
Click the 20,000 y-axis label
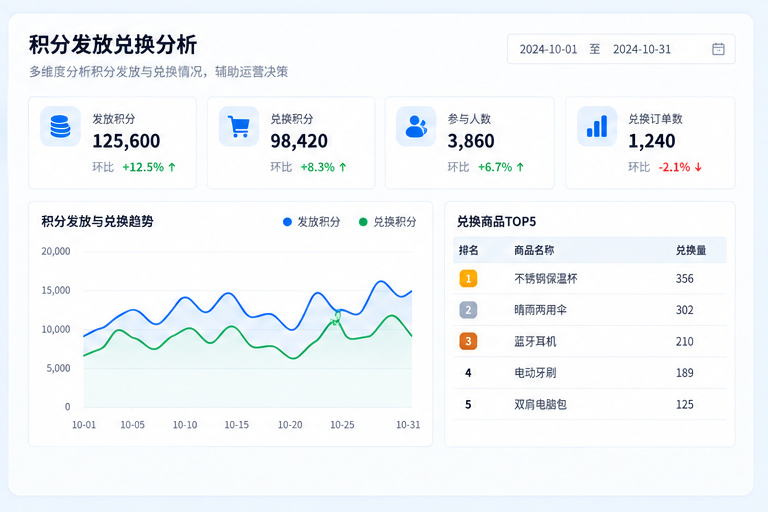point(56,251)
